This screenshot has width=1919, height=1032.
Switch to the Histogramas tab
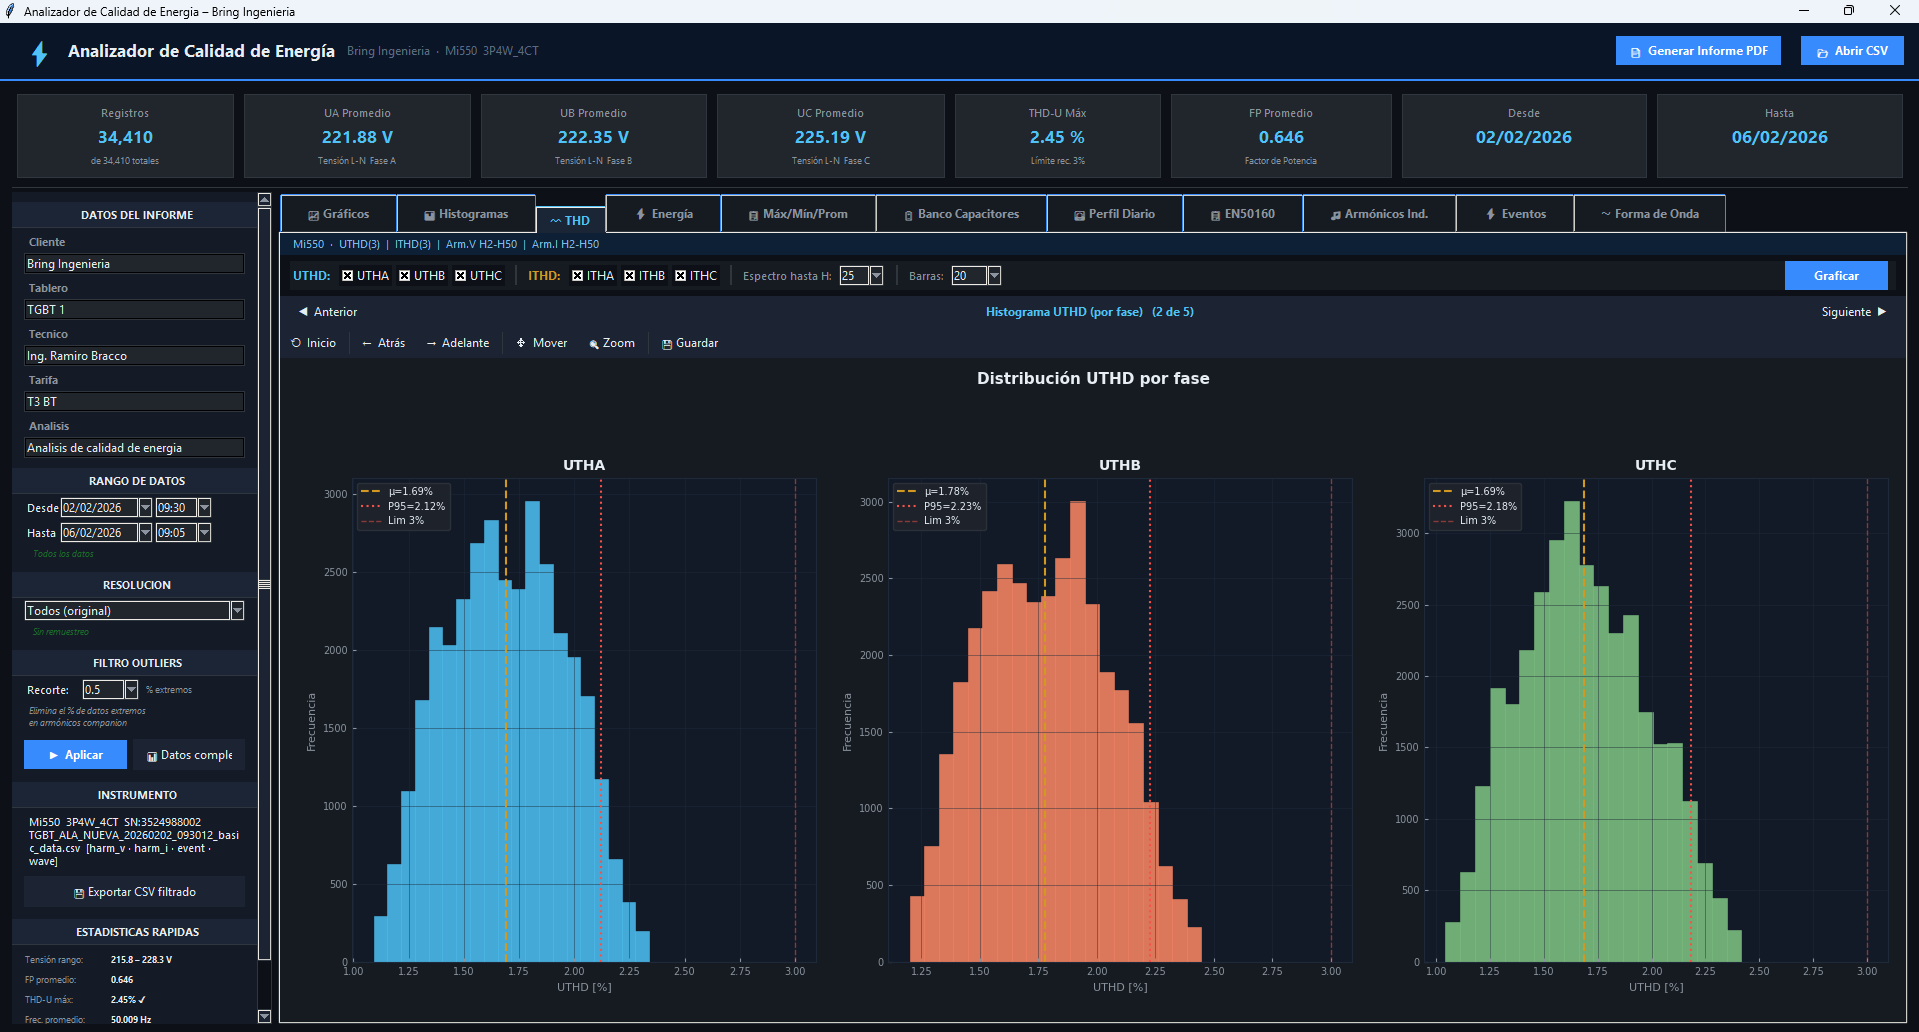point(466,214)
